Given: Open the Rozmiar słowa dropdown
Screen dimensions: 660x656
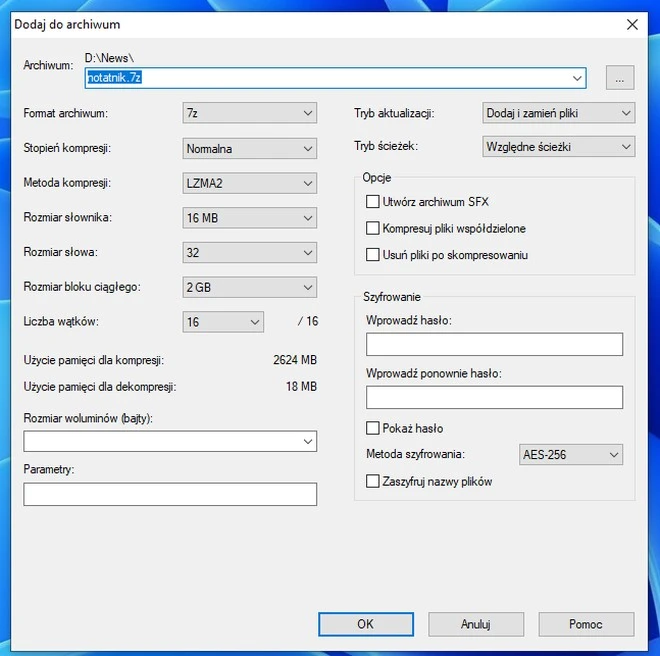Looking at the screenshot, I should click(250, 253).
